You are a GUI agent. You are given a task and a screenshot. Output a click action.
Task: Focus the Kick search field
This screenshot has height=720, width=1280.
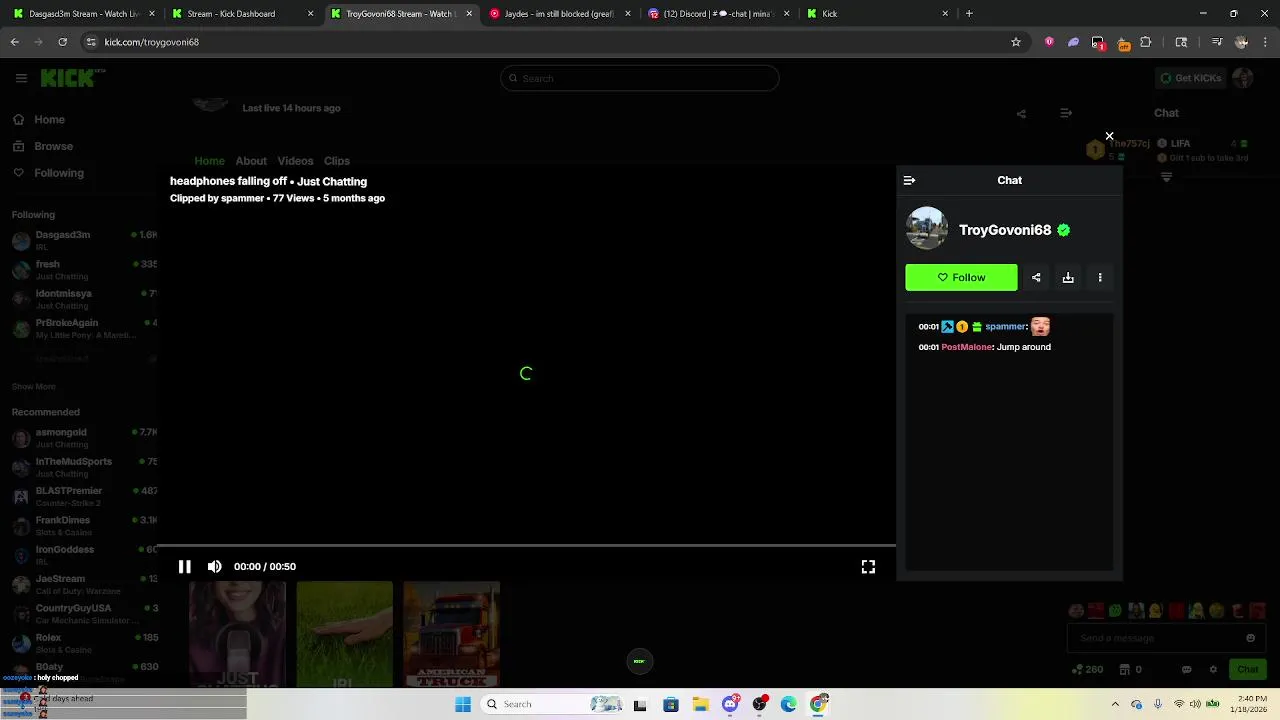pyautogui.click(x=640, y=78)
